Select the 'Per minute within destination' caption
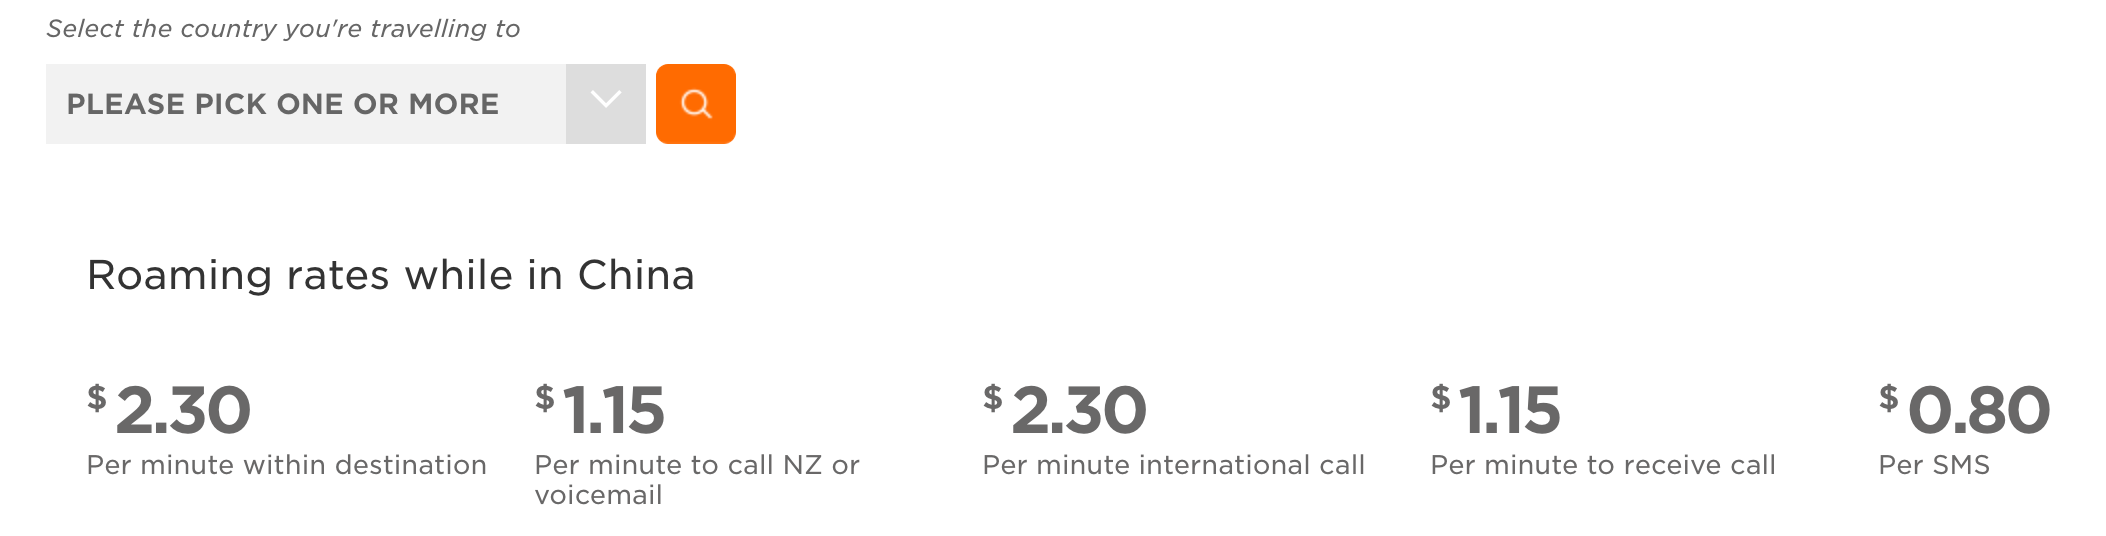 [x=286, y=465]
